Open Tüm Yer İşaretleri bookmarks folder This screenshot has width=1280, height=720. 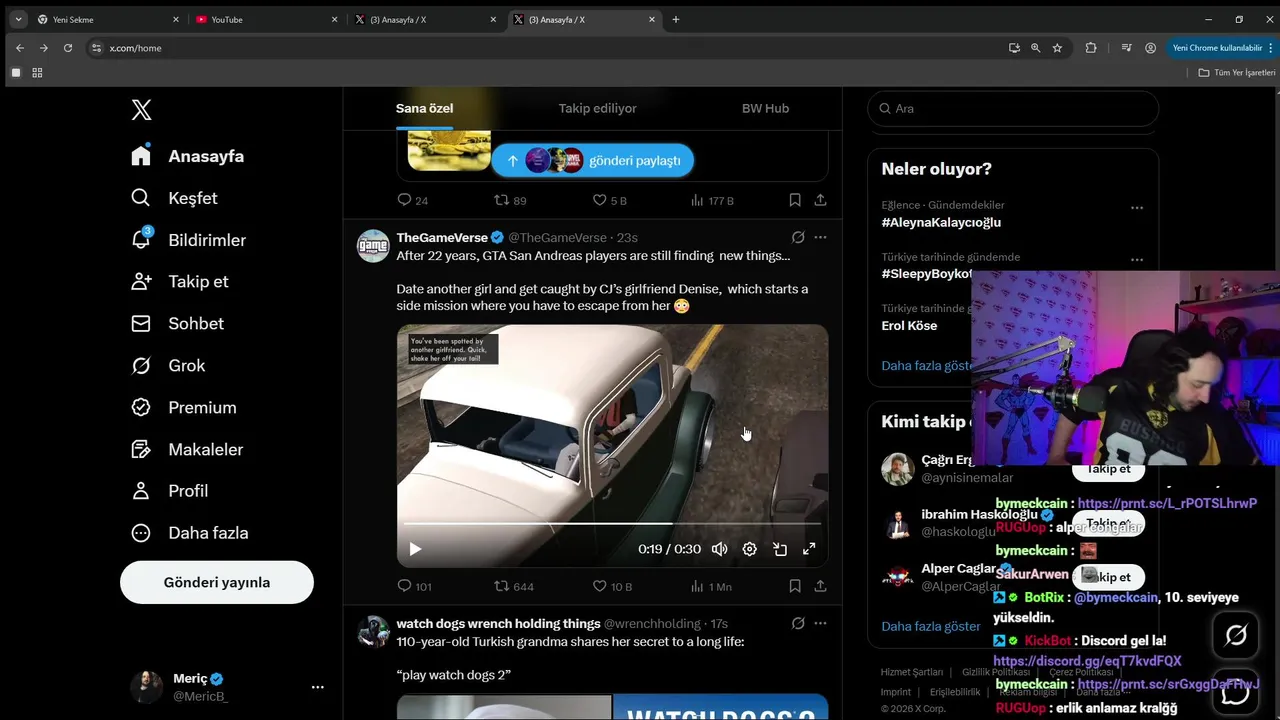click(x=1237, y=73)
